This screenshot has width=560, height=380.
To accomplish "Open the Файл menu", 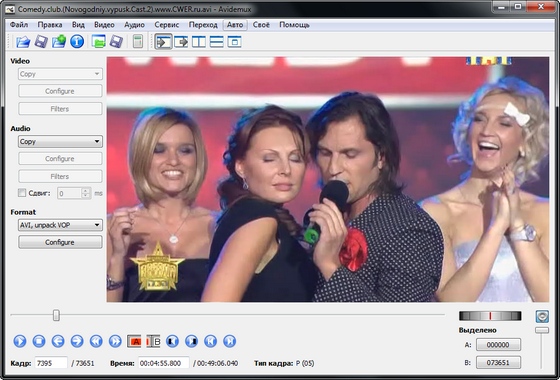I will click(x=19, y=25).
